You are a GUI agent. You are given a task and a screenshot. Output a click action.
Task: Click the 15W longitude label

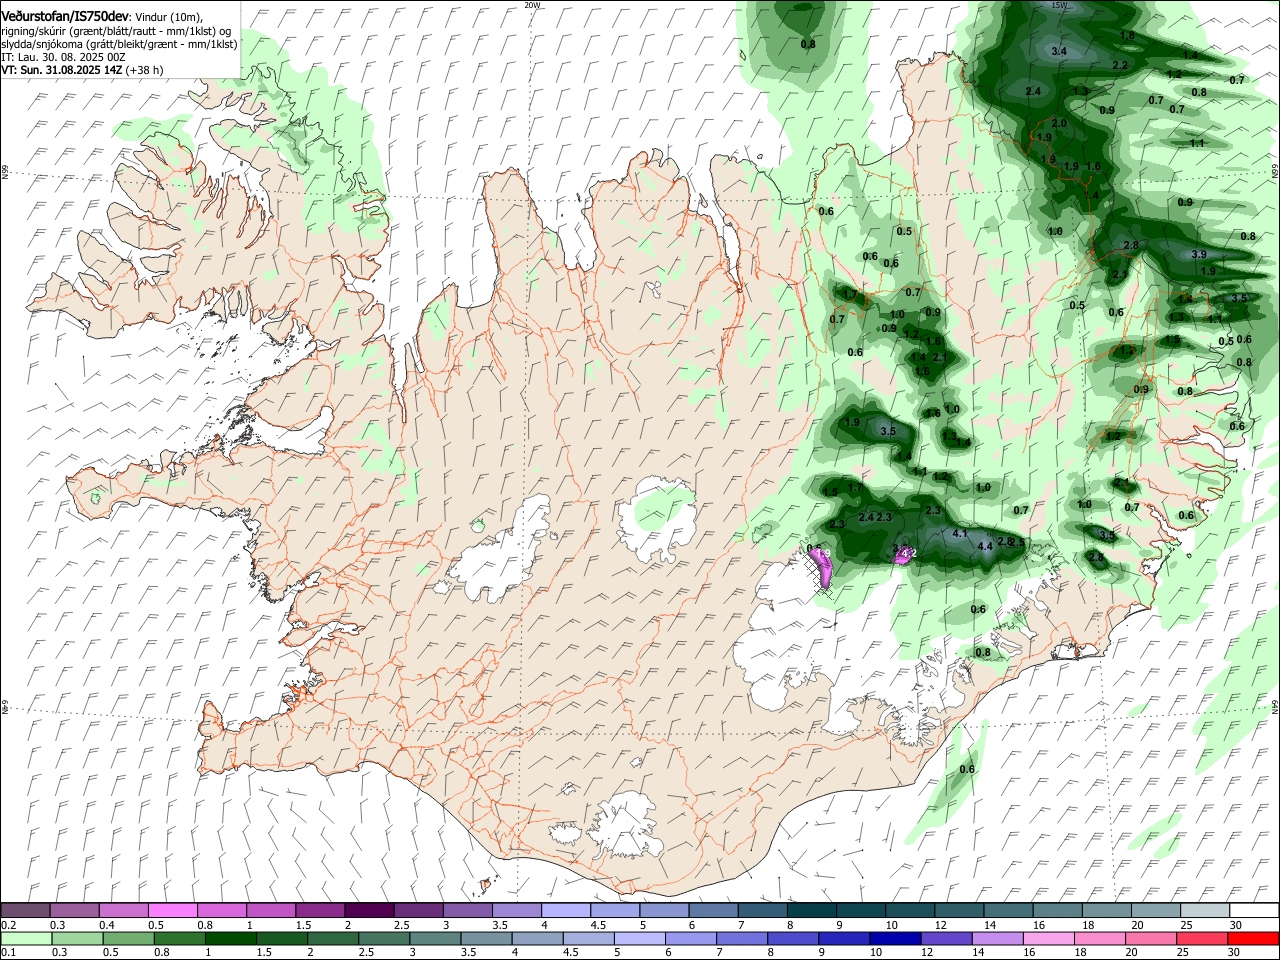[x=1059, y=5]
